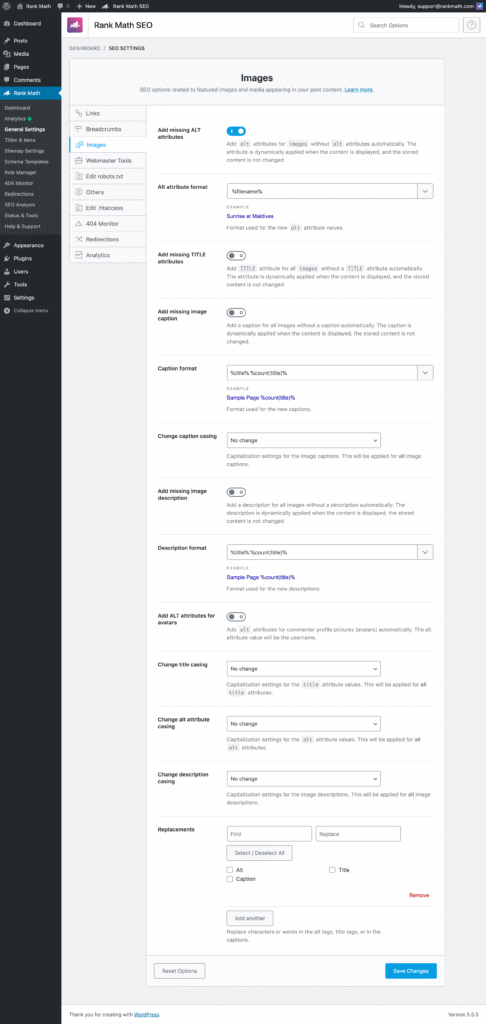This screenshot has height=1024, width=486.
Task: Click the Plugins plug icon
Action: click(7, 259)
